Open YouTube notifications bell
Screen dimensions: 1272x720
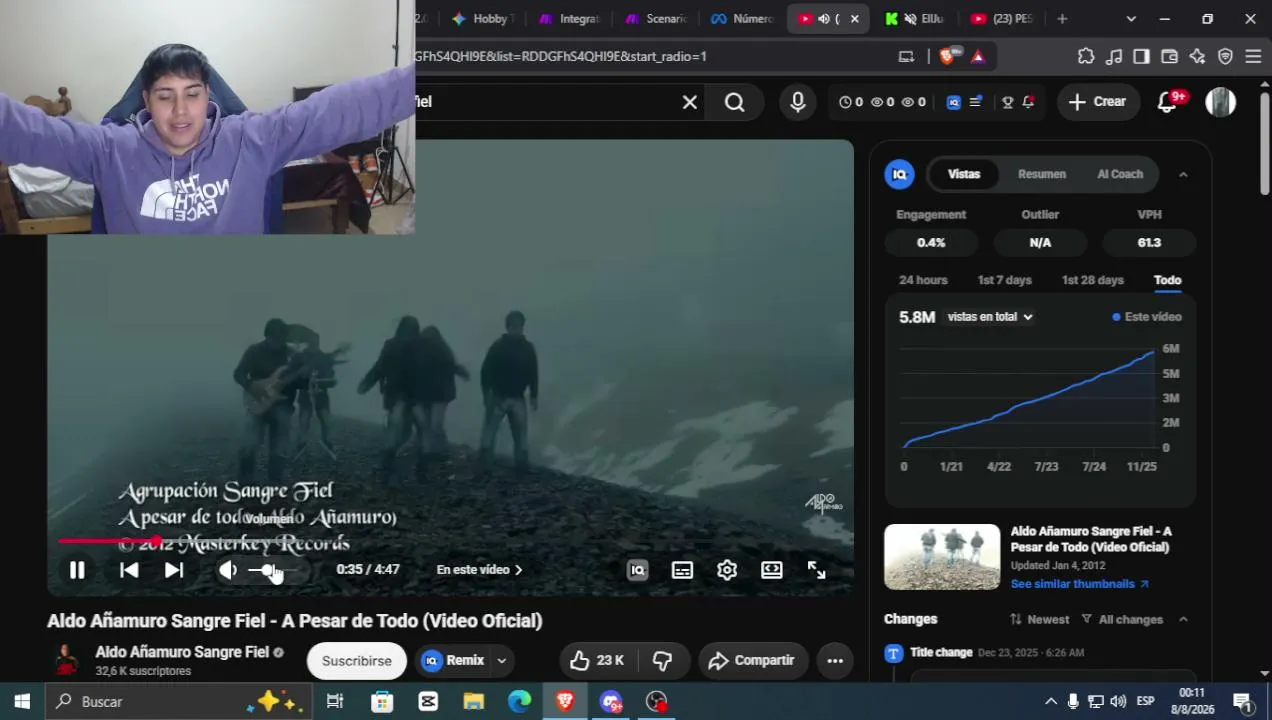click(1167, 102)
